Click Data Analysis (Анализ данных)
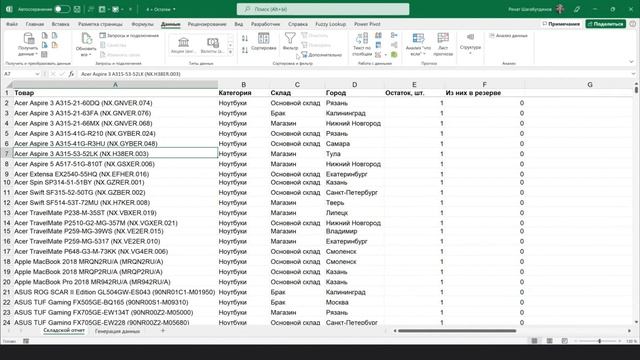This screenshot has width=640, height=360. [509, 36]
